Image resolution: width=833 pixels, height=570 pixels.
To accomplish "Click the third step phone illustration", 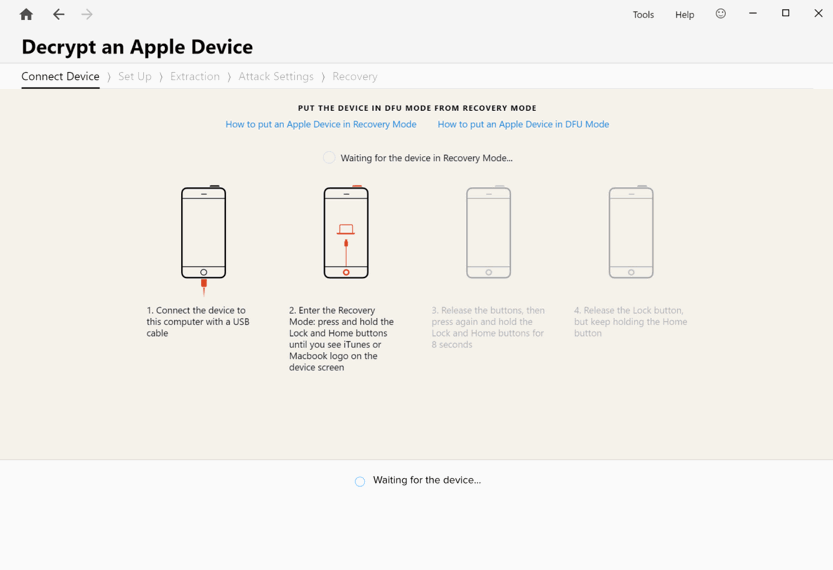I will coord(488,232).
